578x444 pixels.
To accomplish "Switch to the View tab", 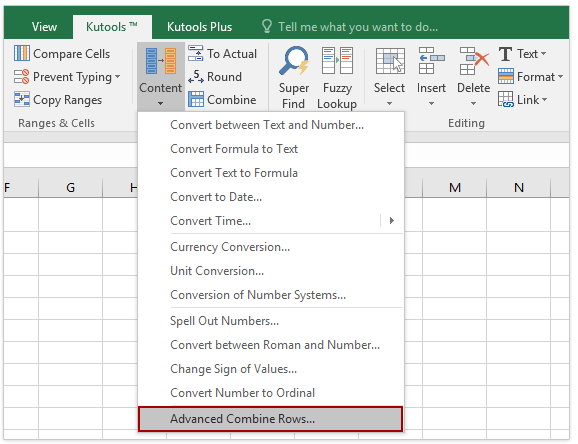I will click(x=44, y=27).
